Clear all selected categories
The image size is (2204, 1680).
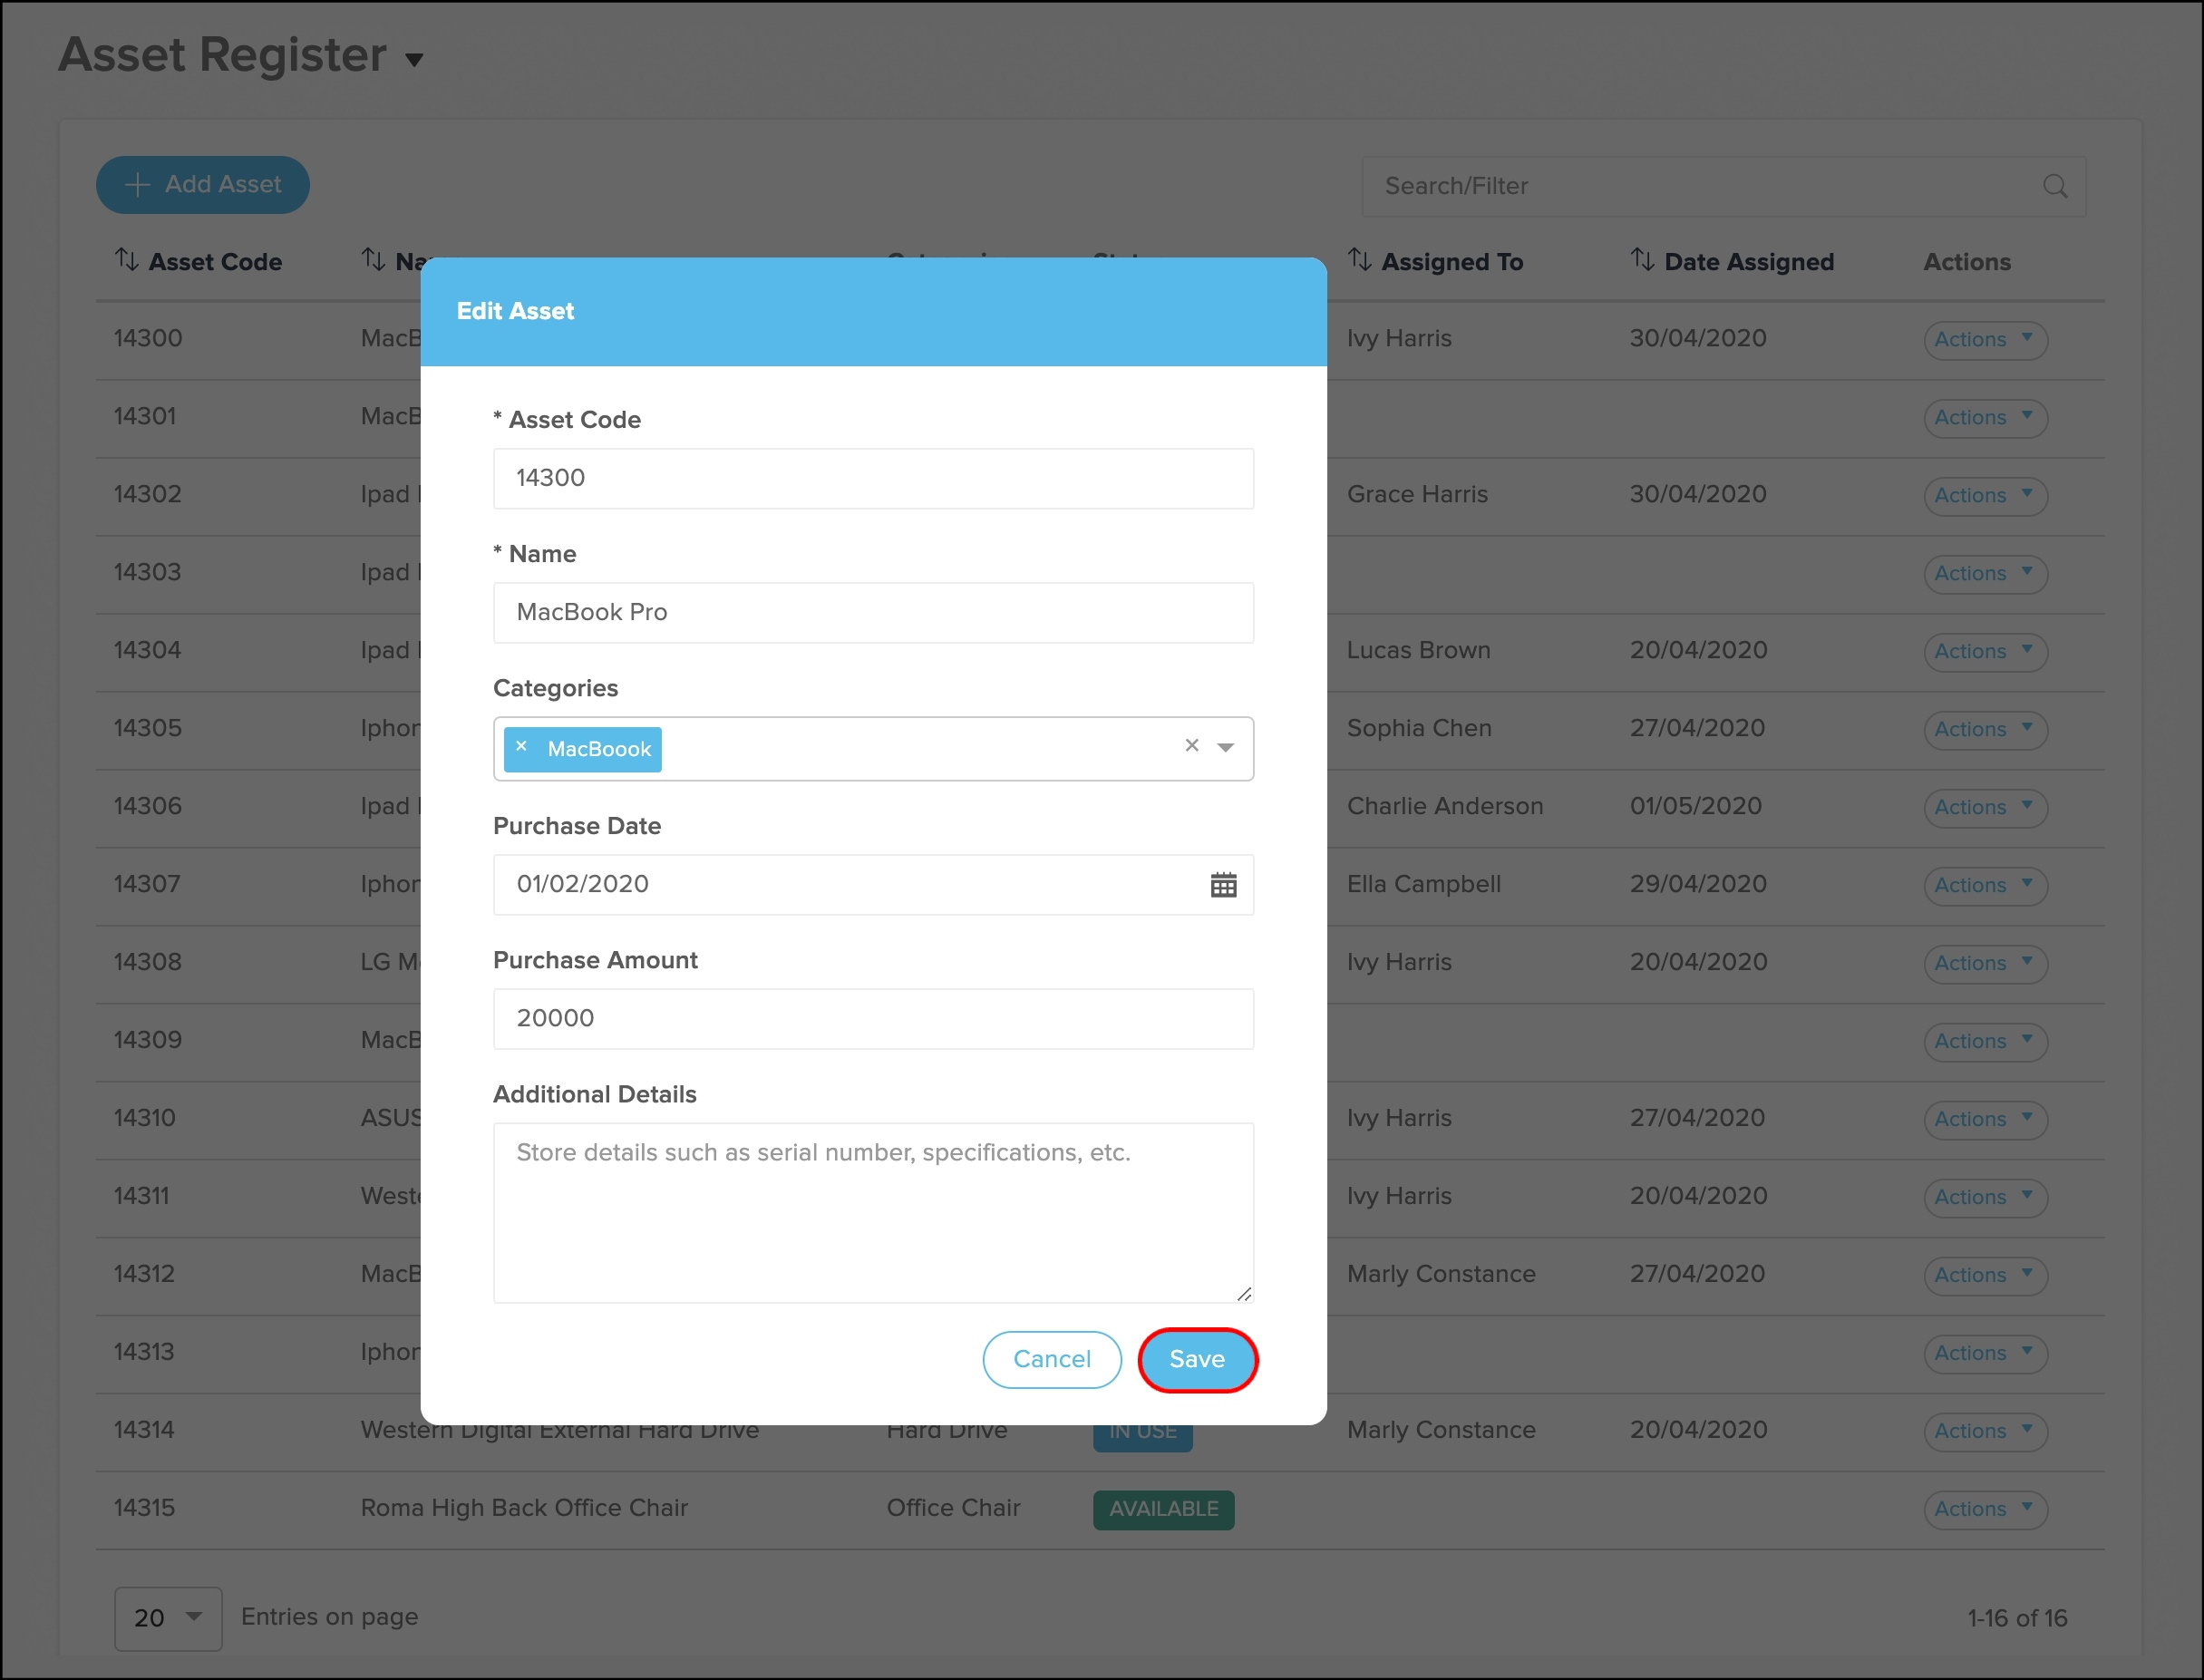tap(1191, 746)
